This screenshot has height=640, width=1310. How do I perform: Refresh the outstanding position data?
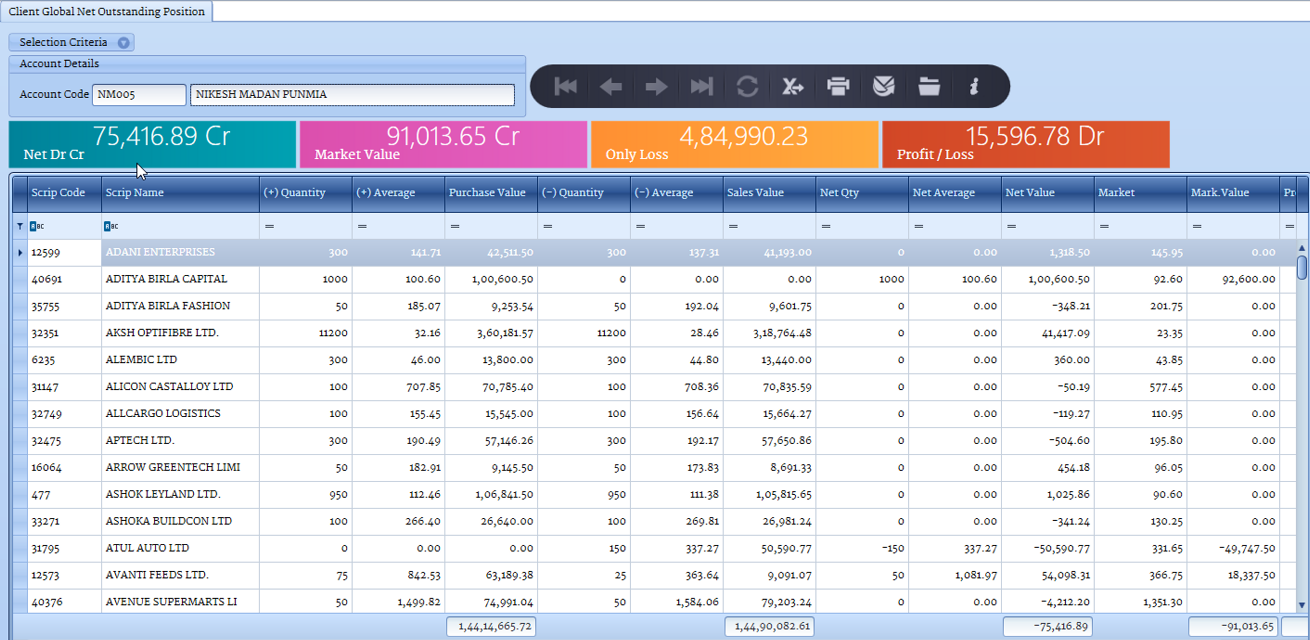click(x=747, y=87)
